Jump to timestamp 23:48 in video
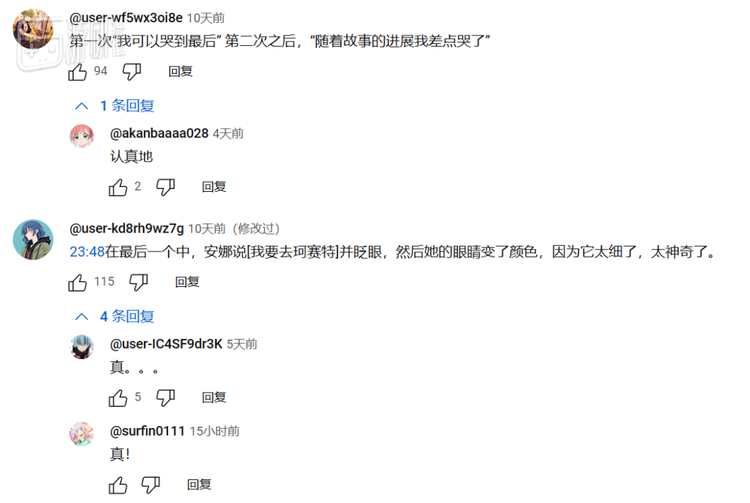The width and height of the screenshot is (750, 503). click(x=87, y=252)
